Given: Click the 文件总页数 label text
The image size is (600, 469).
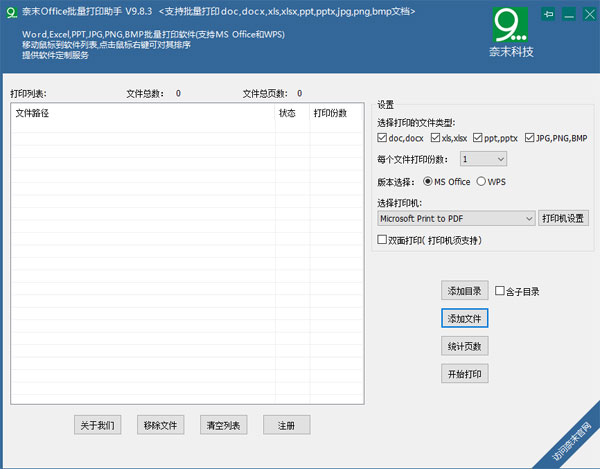Looking at the screenshot, I should [x=265, y=94].
